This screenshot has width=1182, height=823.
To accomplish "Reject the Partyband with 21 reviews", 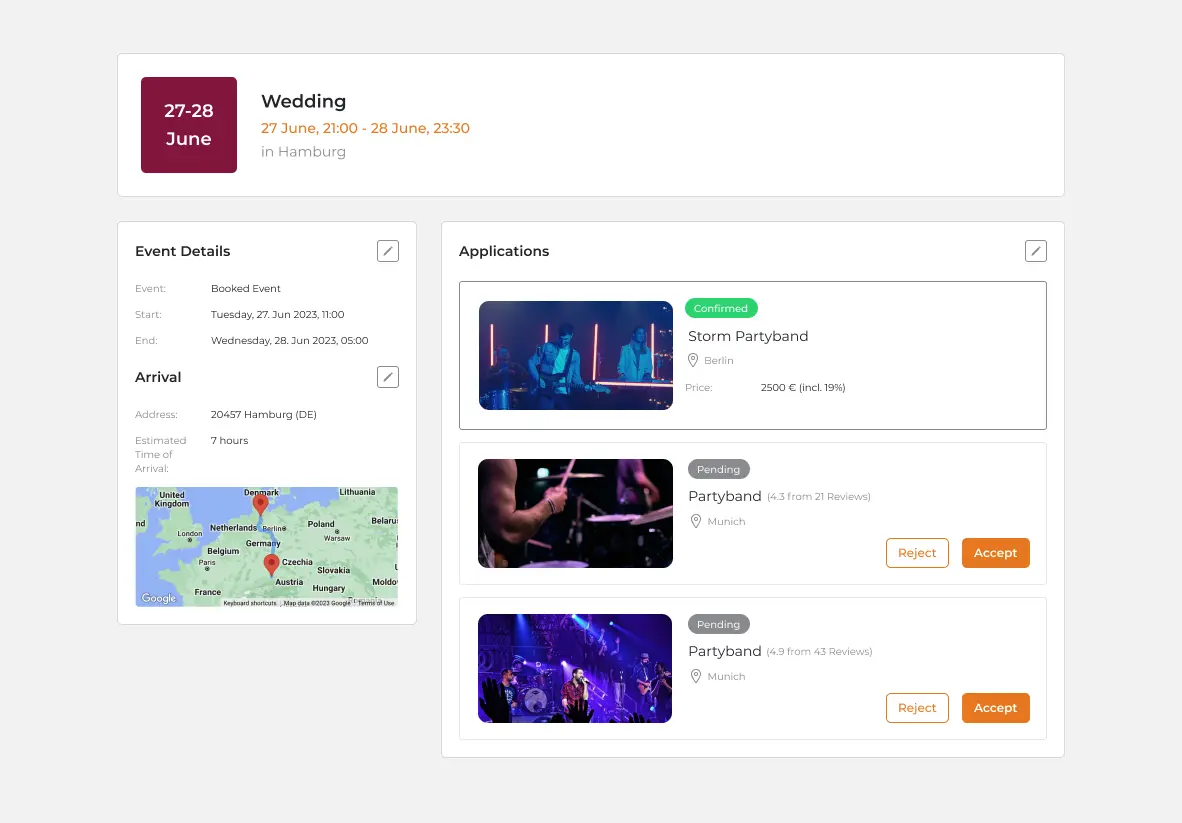I will (x=917, y=553).
